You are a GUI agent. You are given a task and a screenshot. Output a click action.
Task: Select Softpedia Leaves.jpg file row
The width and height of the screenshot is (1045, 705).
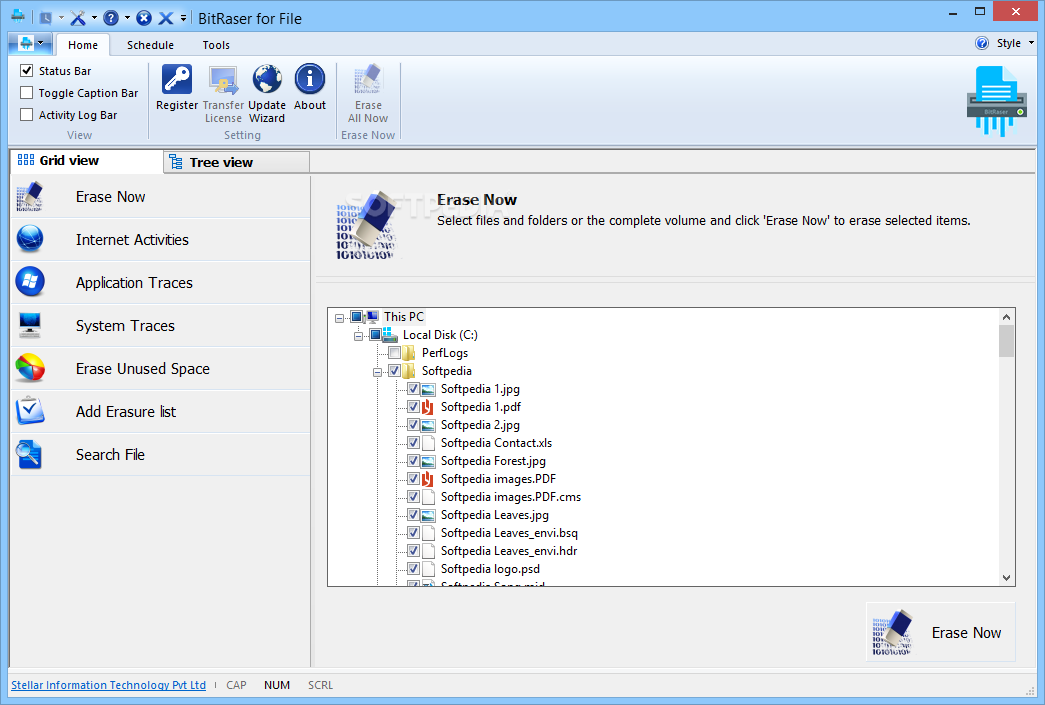pyautogui.click(x=495, y=515)
